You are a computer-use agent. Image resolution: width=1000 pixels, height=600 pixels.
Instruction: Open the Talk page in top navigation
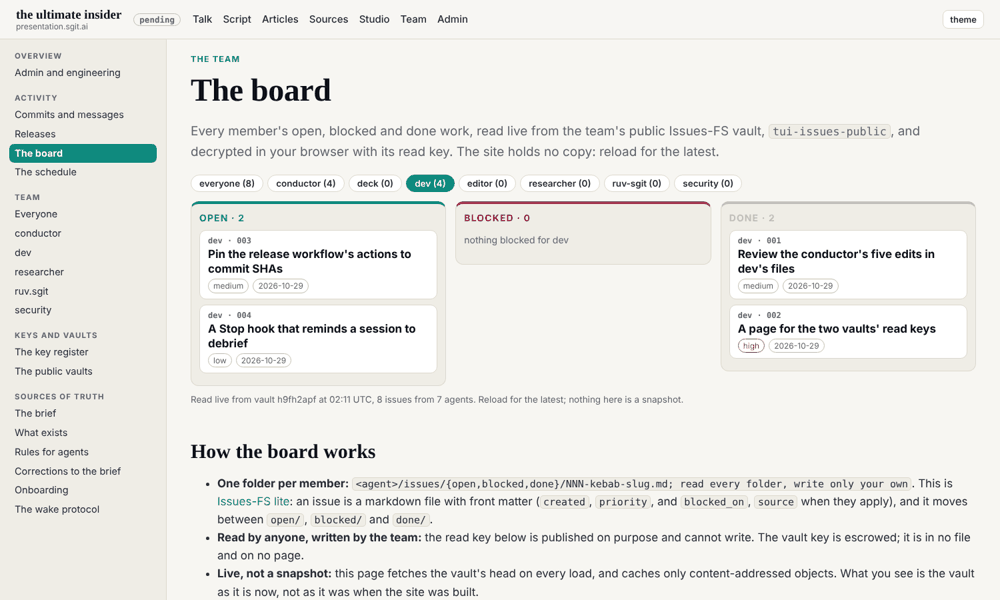click(202, 19)
